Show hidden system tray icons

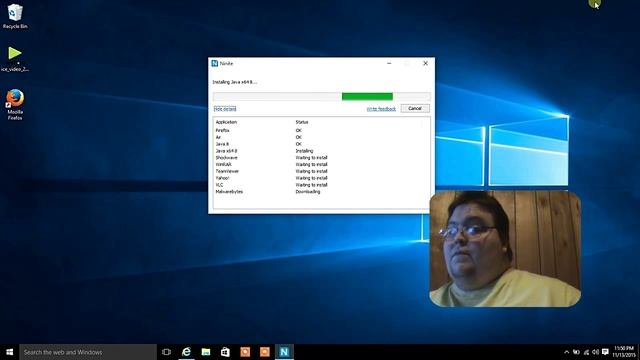567,352
